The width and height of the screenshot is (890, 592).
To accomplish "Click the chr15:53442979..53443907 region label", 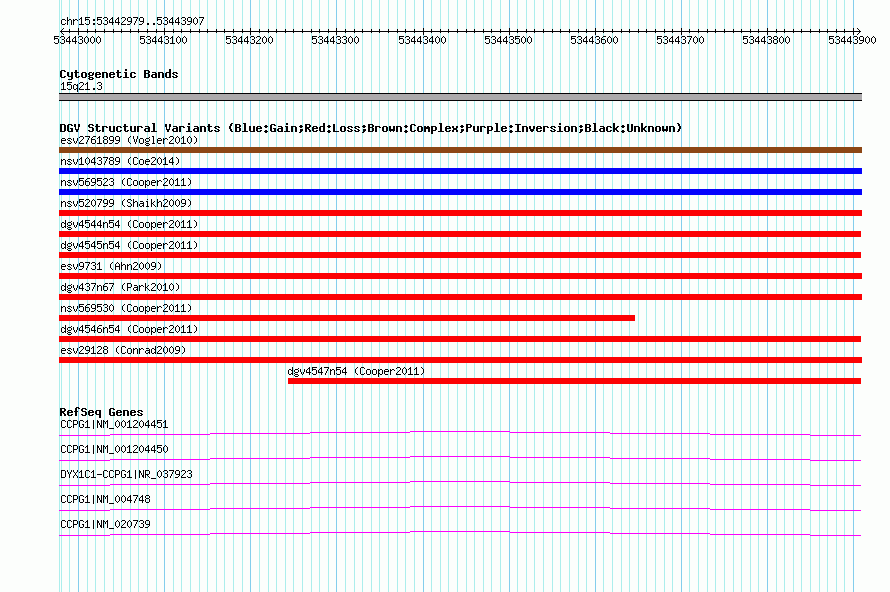I will point(132,21).
